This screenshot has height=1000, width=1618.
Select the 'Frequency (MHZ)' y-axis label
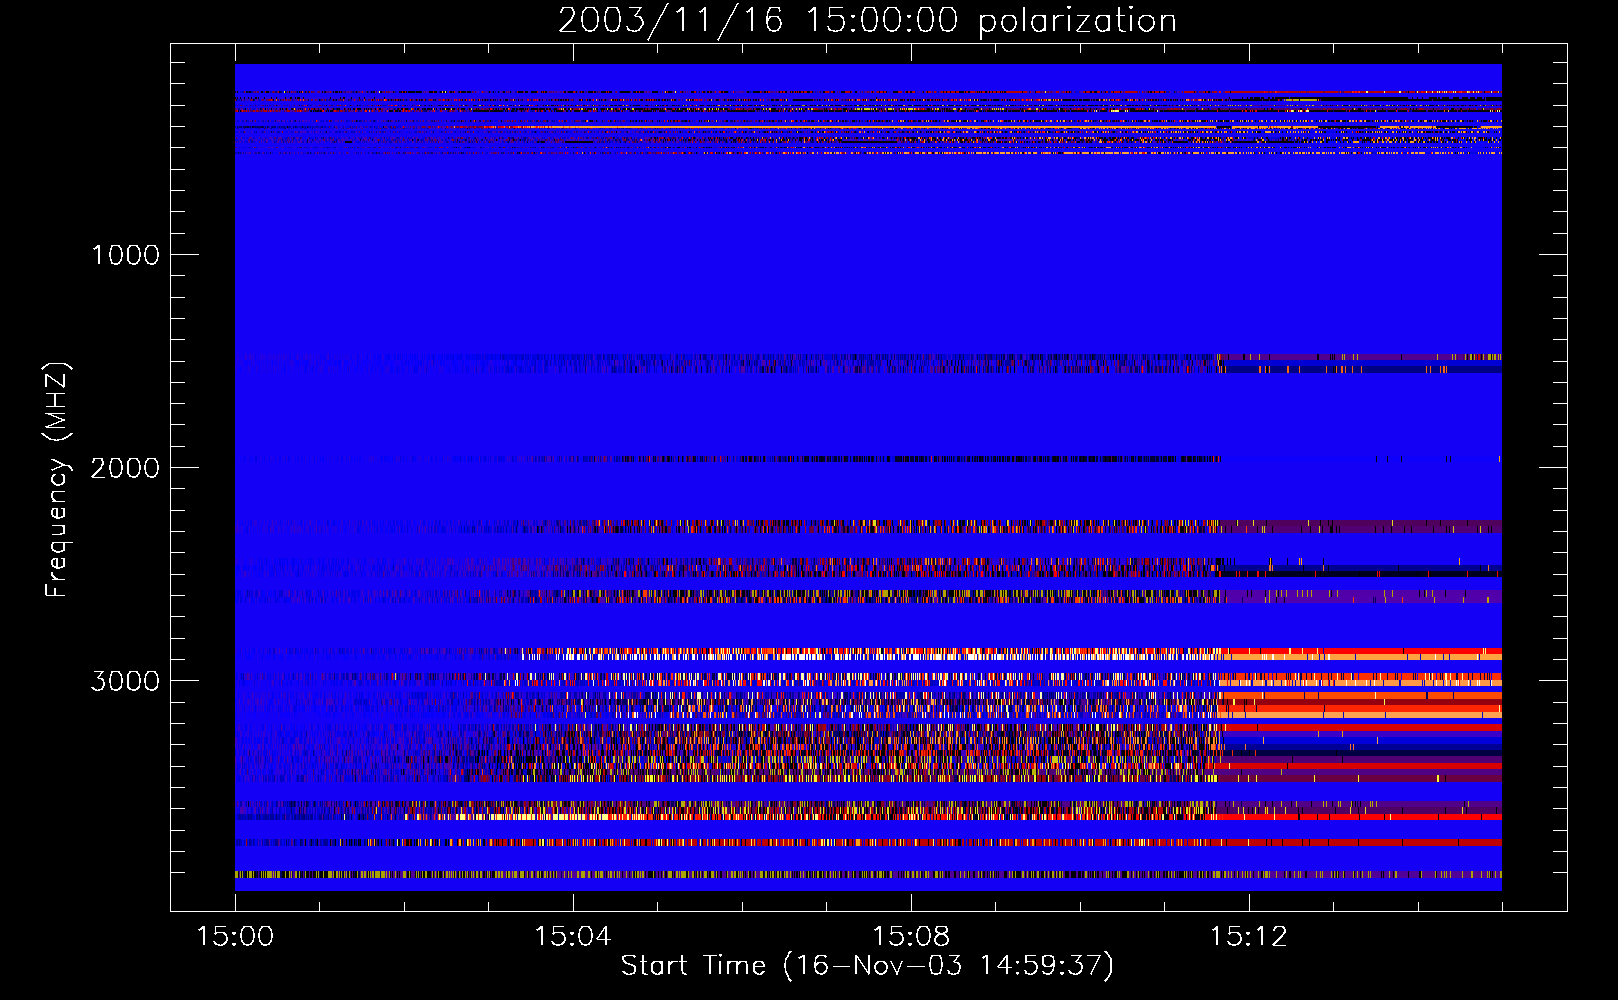coord(57,480)
